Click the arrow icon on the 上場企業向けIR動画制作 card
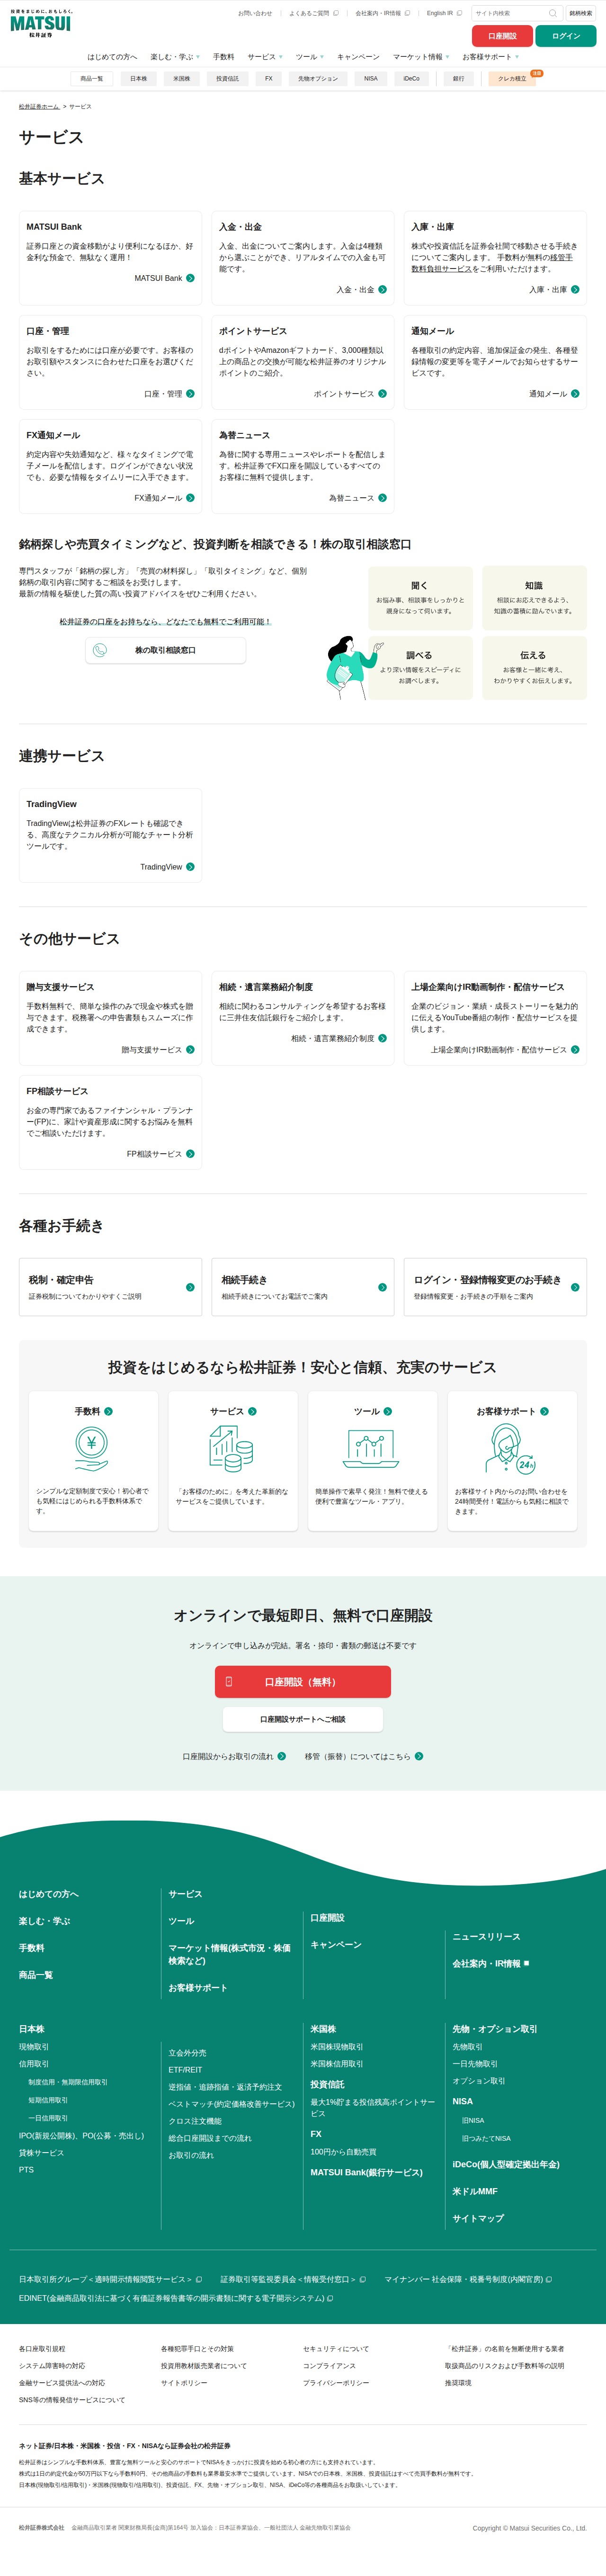The width and height of the screenshot is (606, 2576). (575, 1050)
